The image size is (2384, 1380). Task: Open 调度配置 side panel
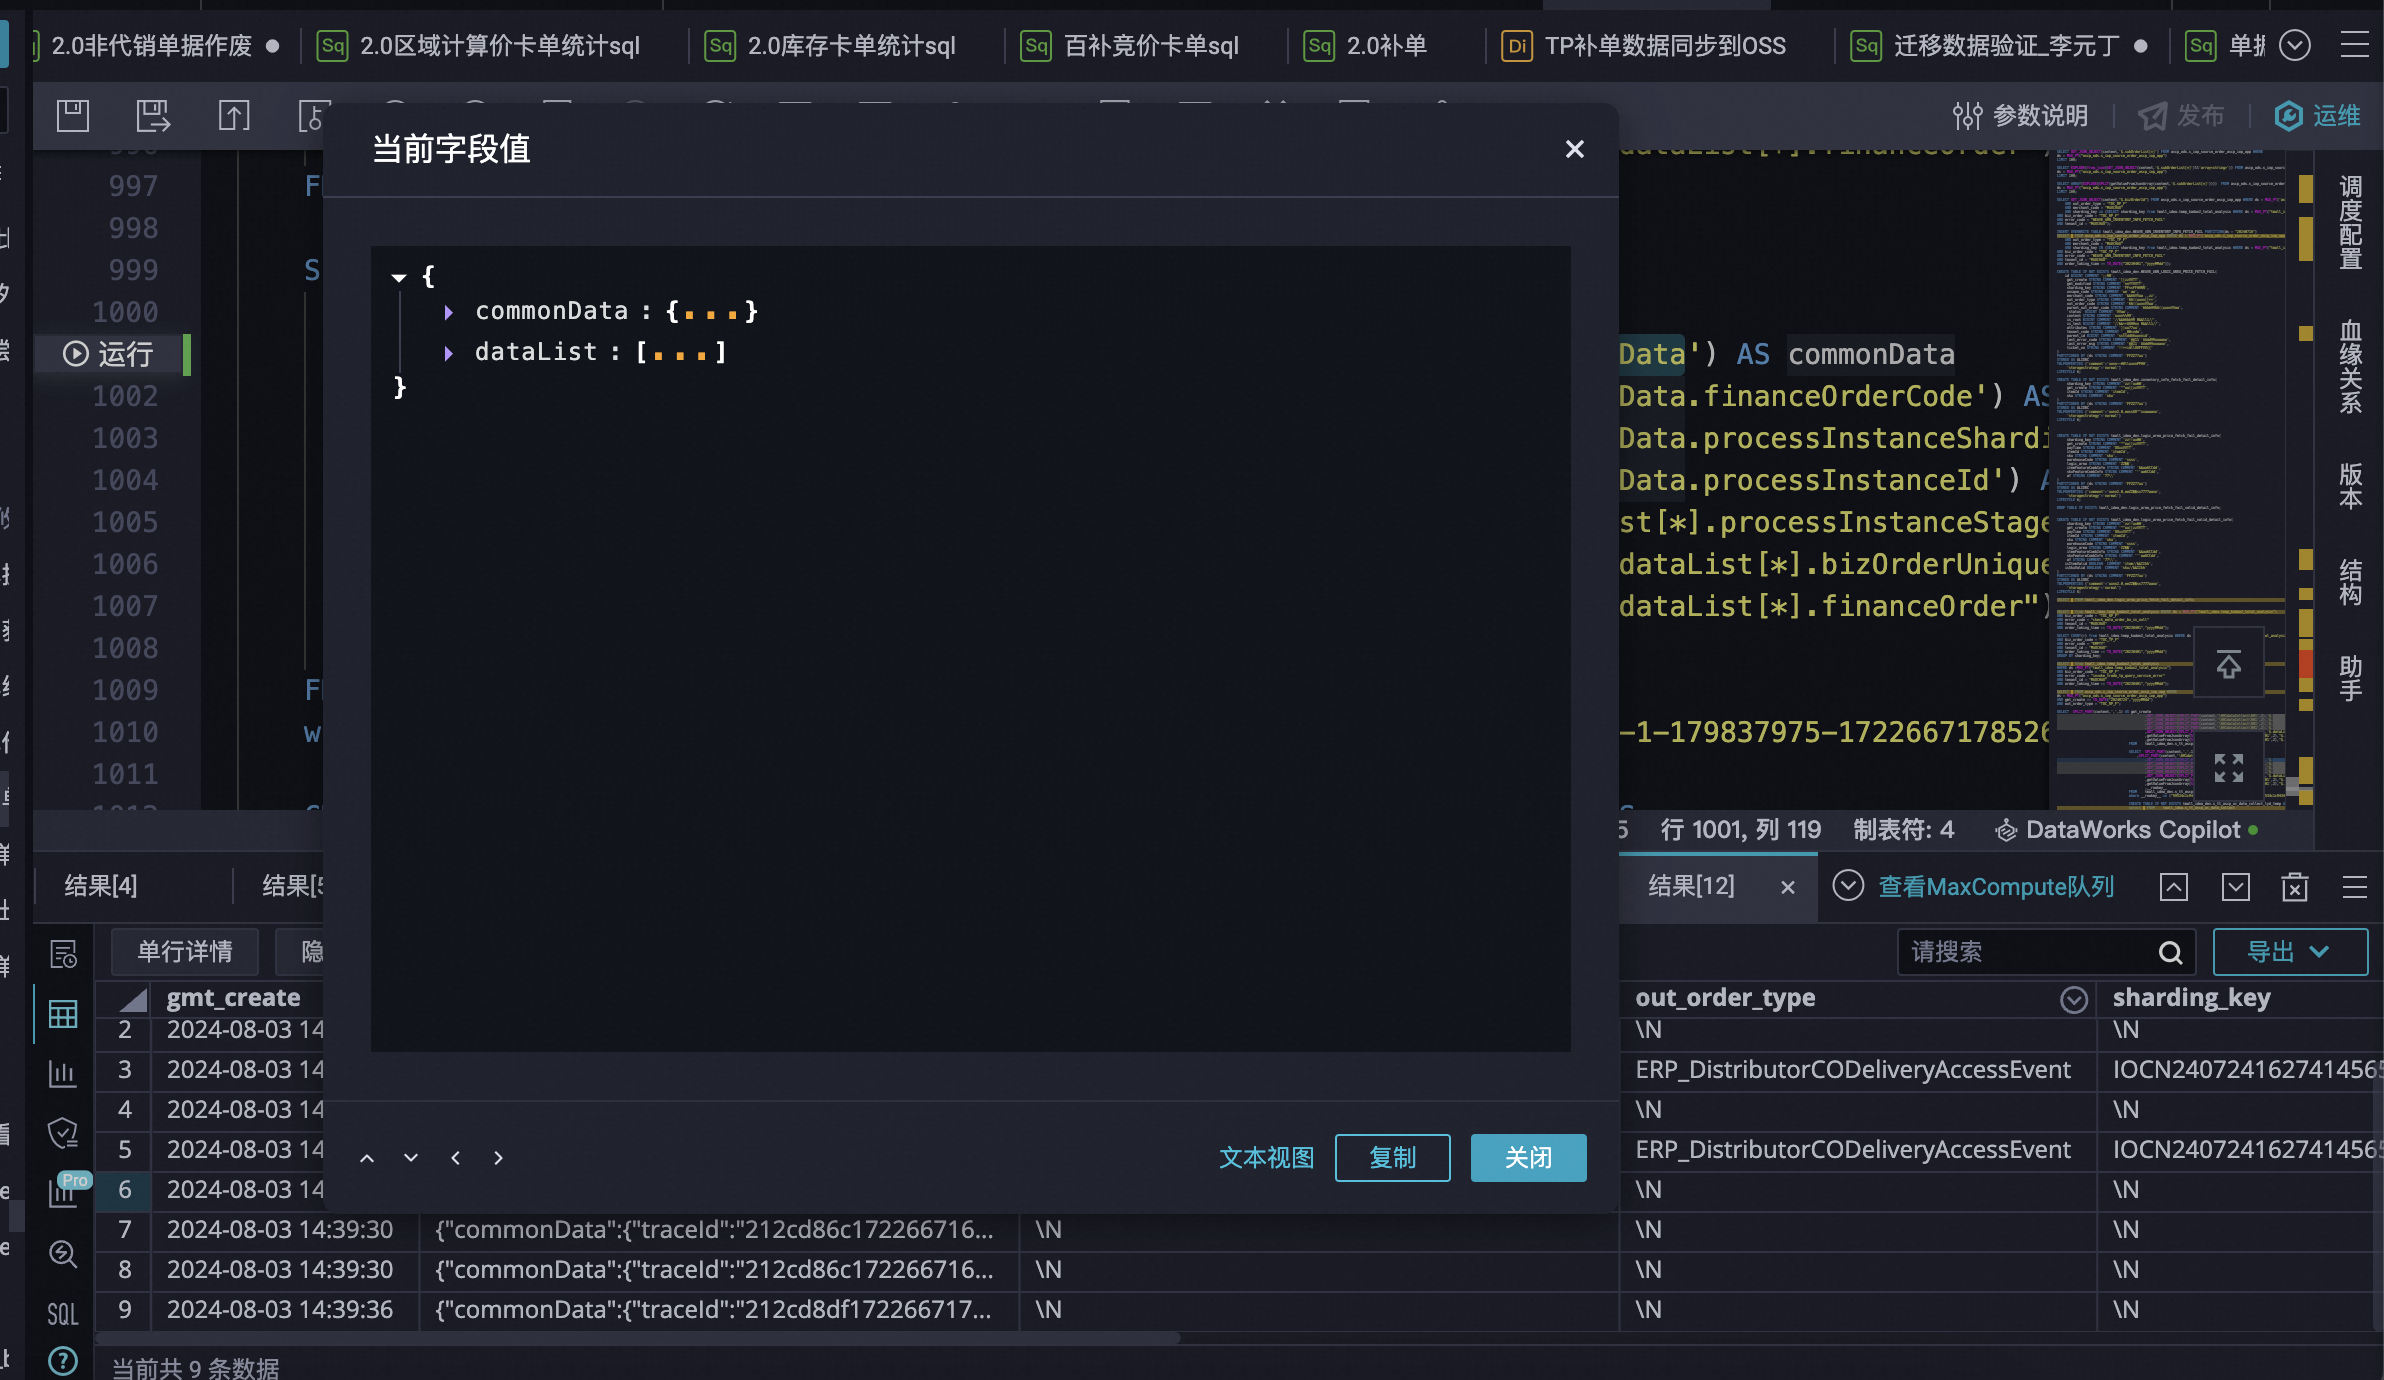[x=2350, y=222]
